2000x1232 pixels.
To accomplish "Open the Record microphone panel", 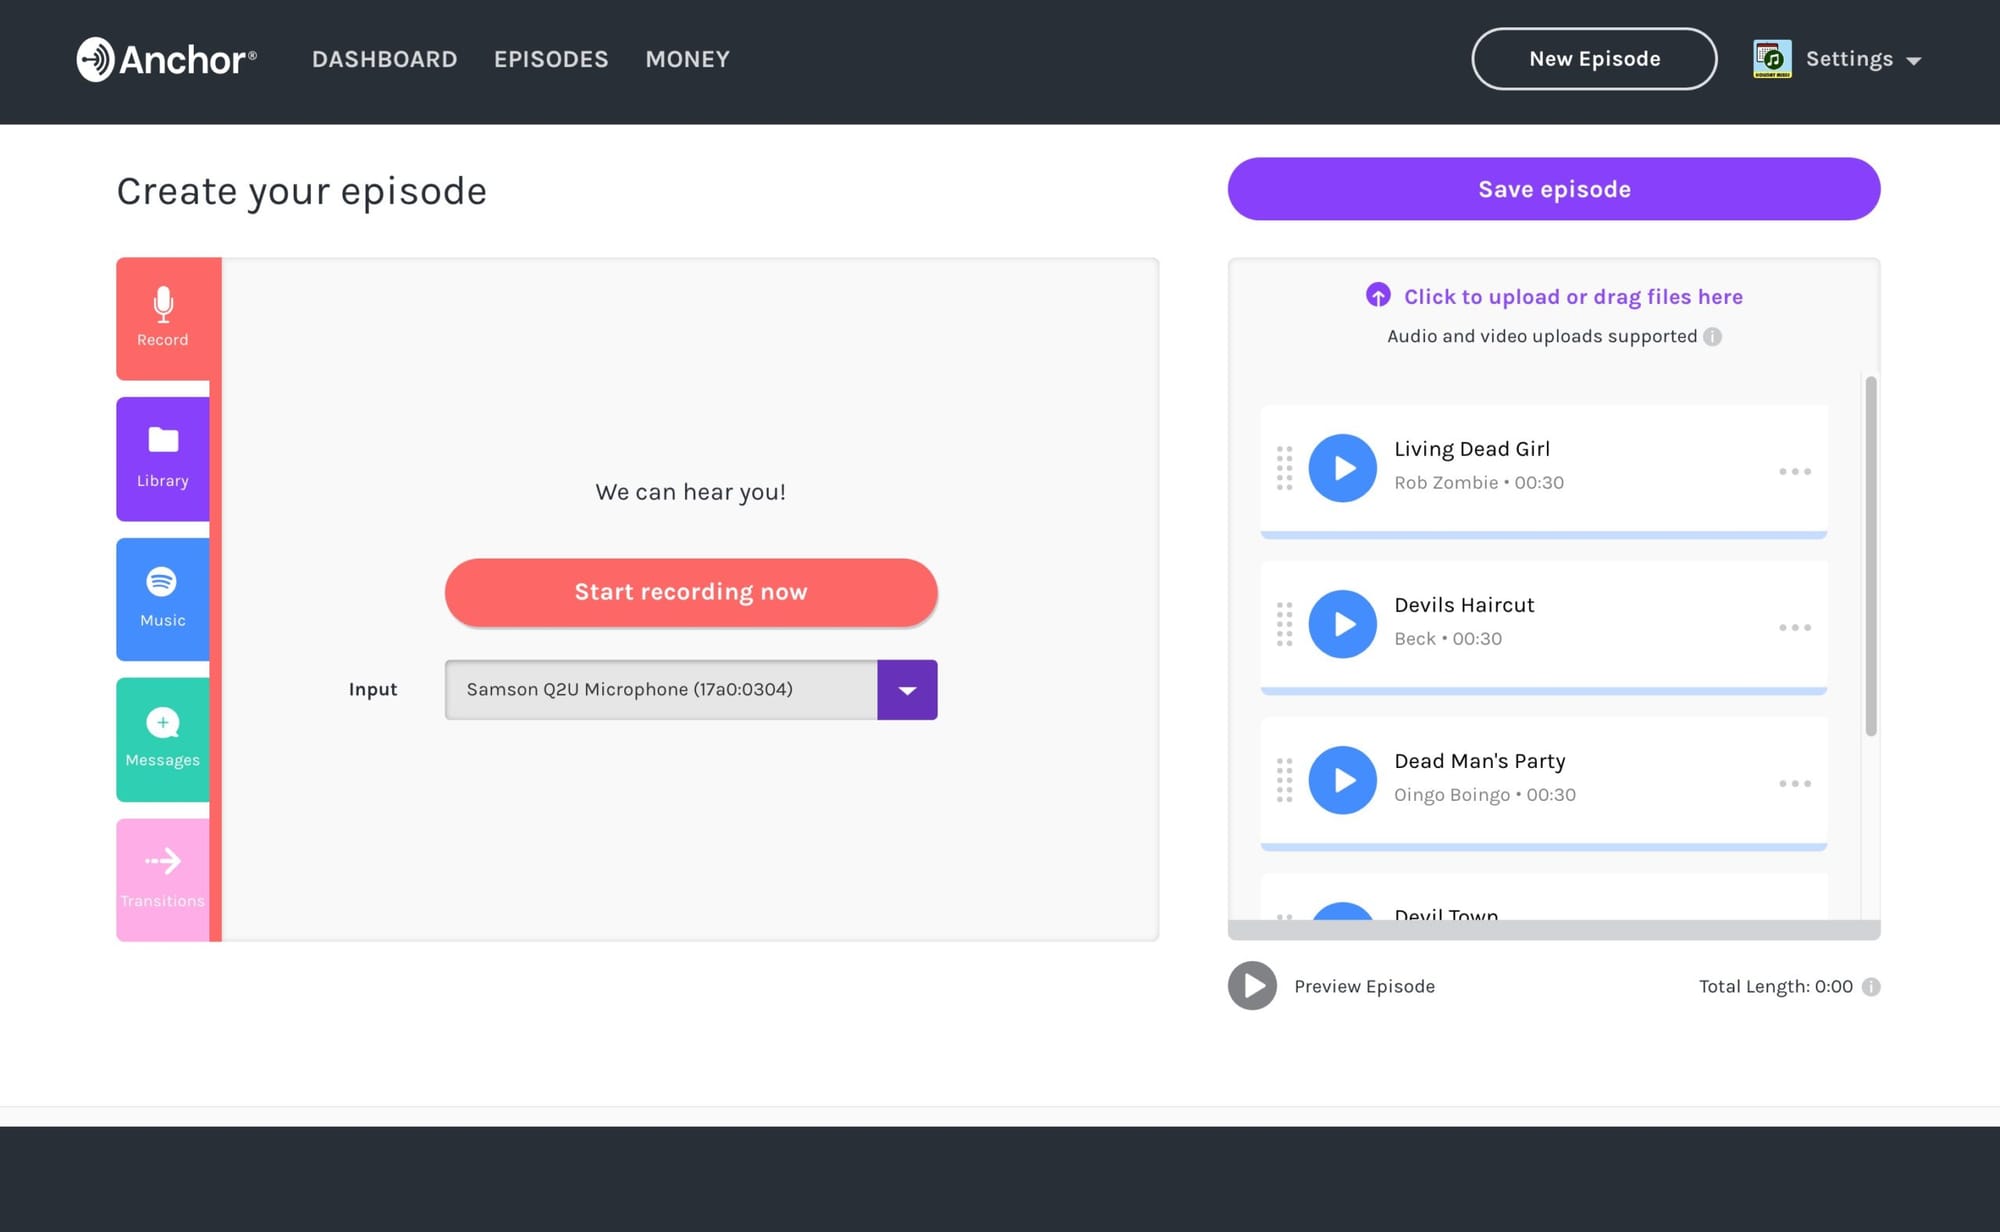I will (x=163, y=318).
